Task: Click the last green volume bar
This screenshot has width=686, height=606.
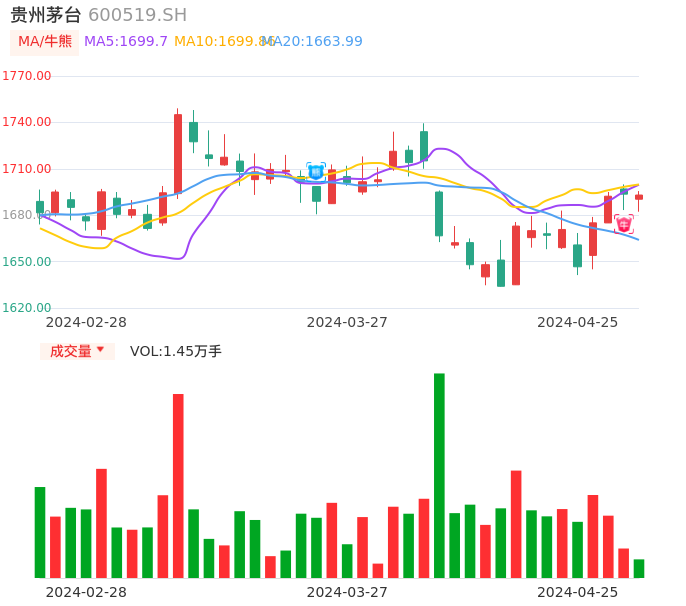Action: [639, 568]
